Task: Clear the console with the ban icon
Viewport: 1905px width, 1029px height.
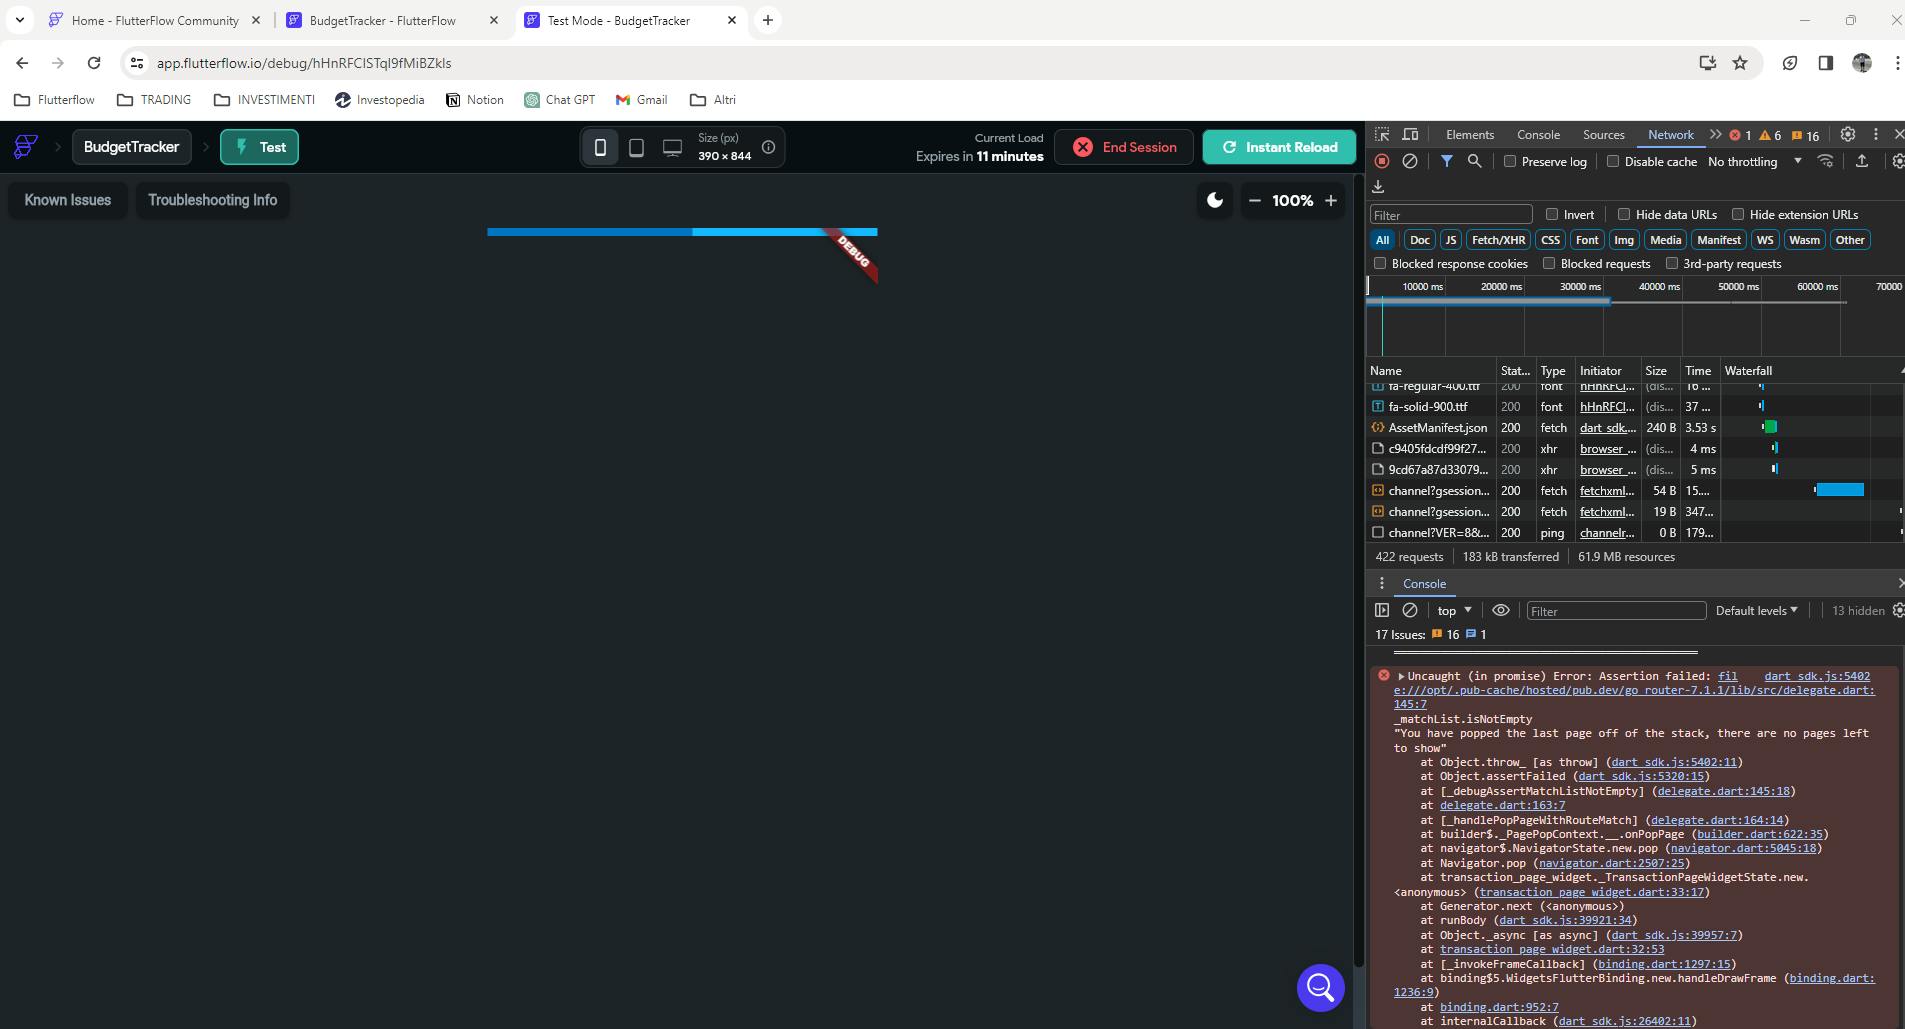Action: pyautogui.click(x=1410, y=610)
